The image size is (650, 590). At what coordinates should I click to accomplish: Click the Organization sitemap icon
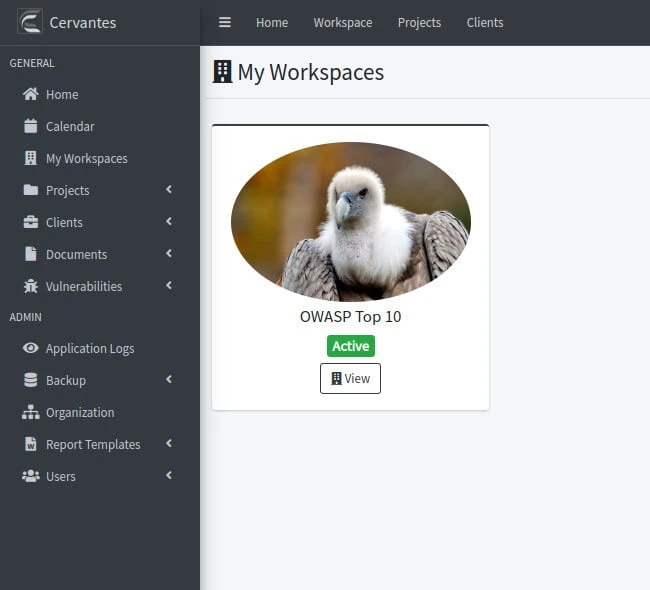(30, 412)
